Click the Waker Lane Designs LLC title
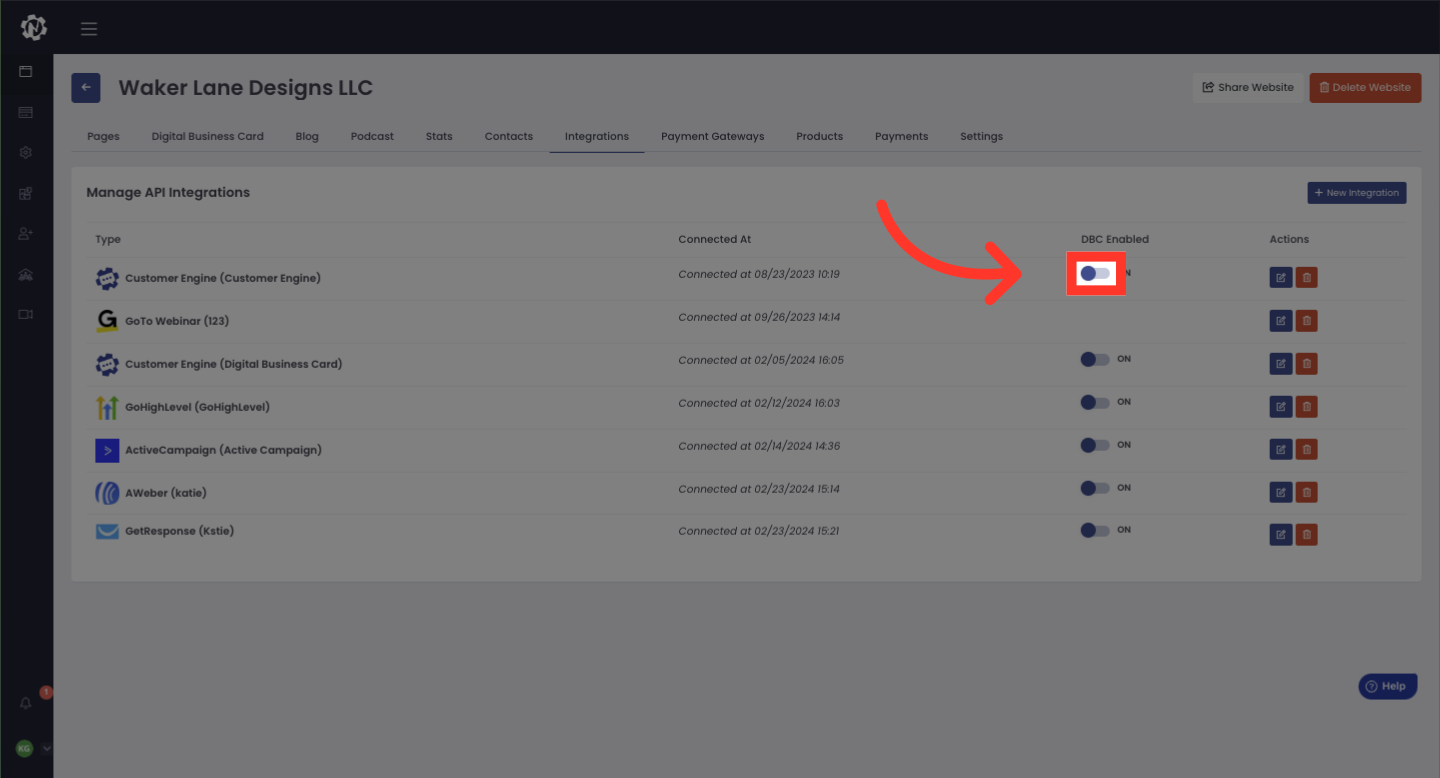The width and height of the screenshot is (1440, 778). coord(245,88)
